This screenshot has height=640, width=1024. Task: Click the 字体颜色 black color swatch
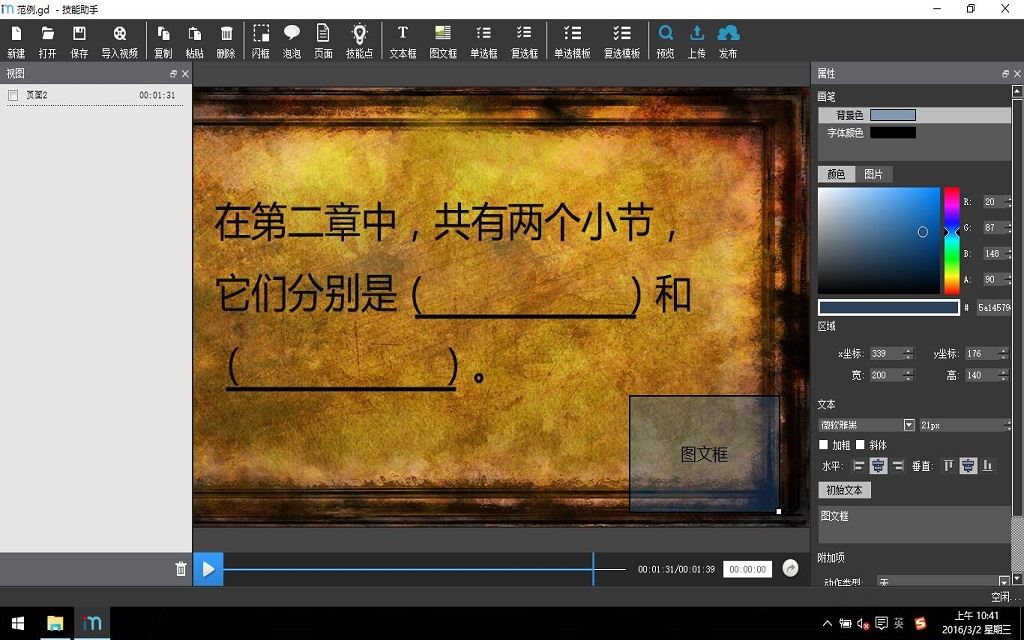[893, 133]
